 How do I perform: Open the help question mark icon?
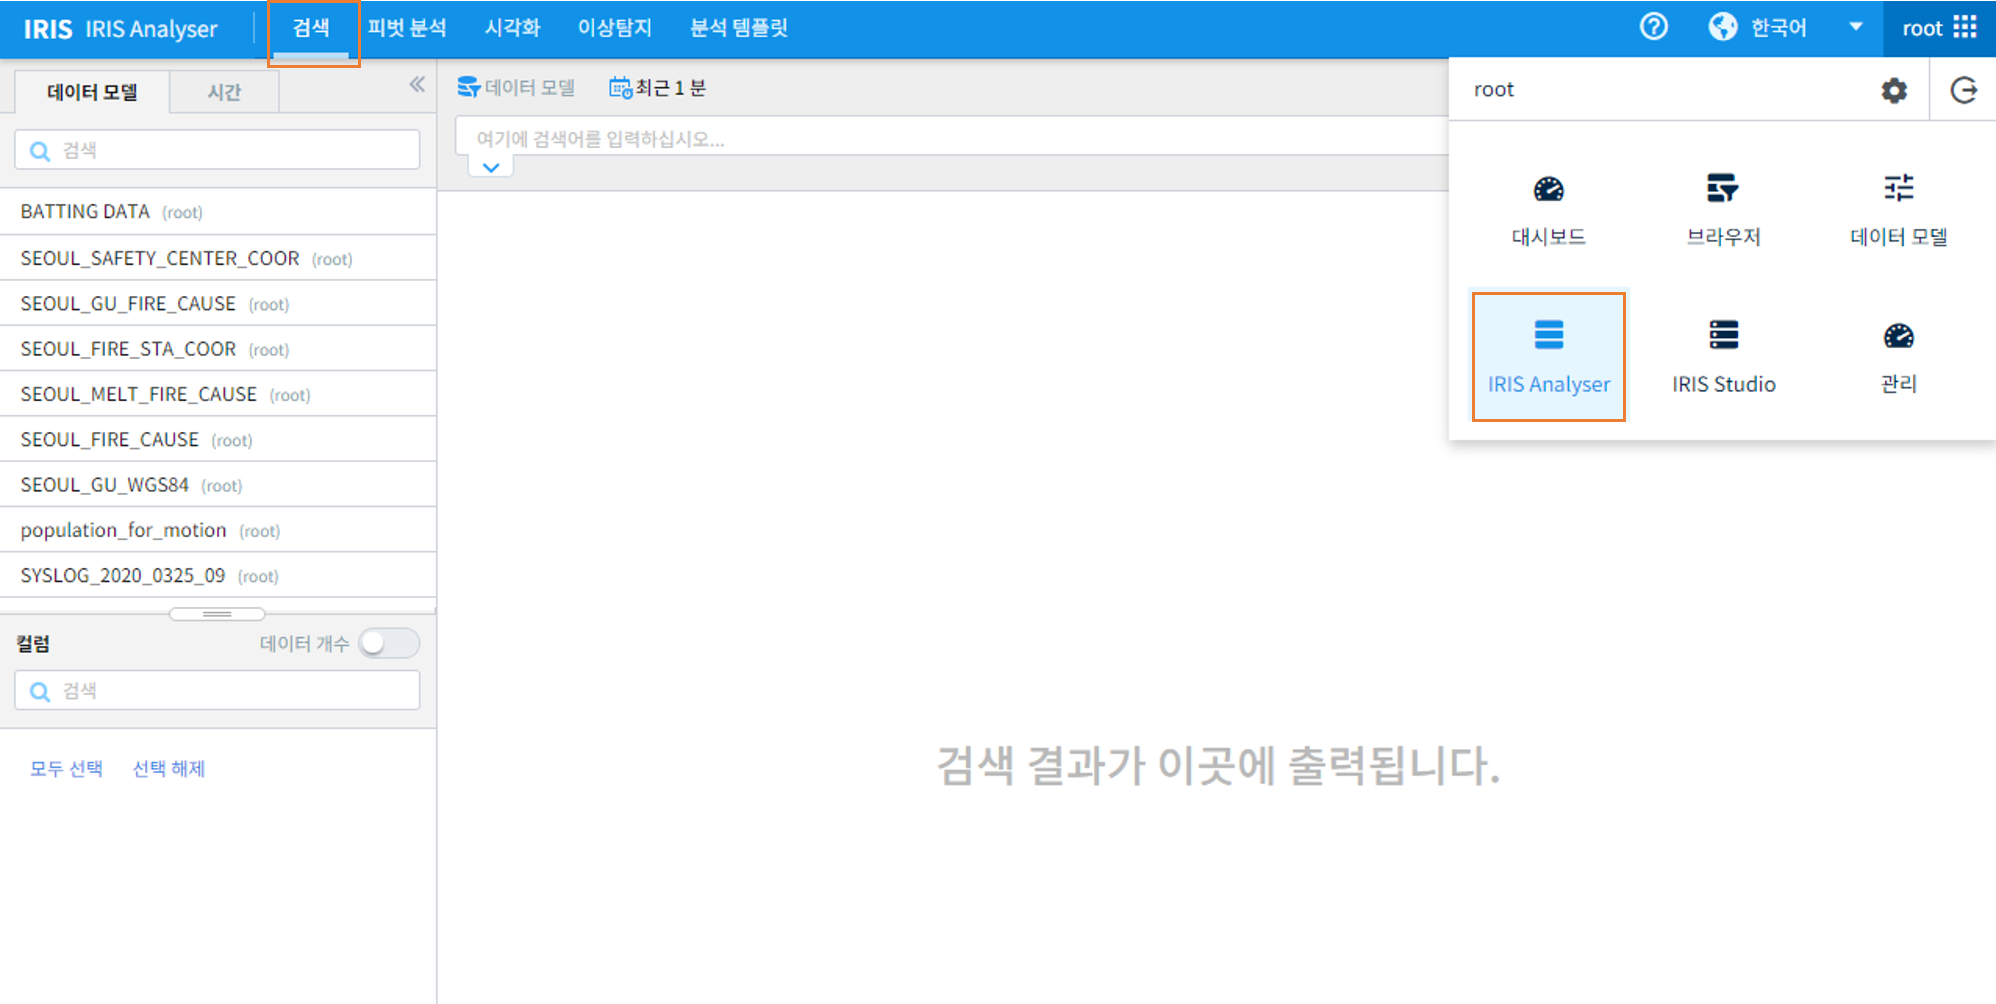click(x=1654, y=27)
